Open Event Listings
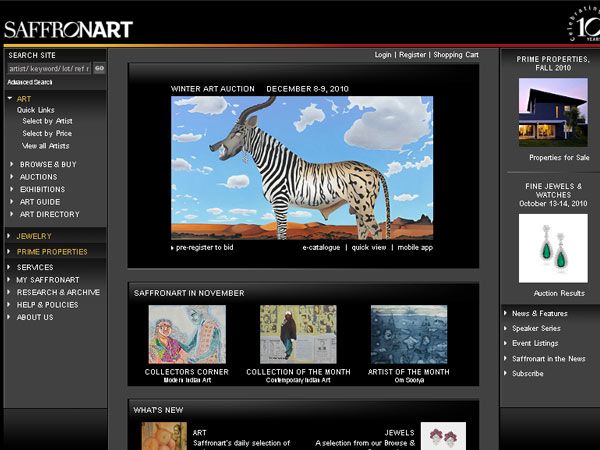Screen dimensions: 600x450 click(x=535, y=343)
